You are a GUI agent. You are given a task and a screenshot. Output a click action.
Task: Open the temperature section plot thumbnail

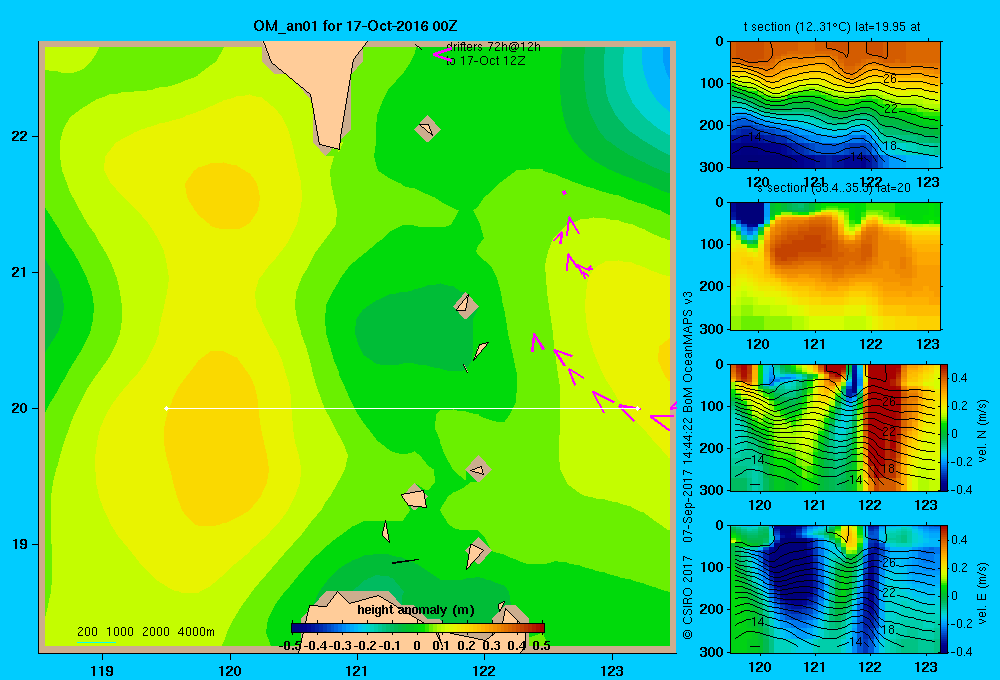[x=835, y=105]
